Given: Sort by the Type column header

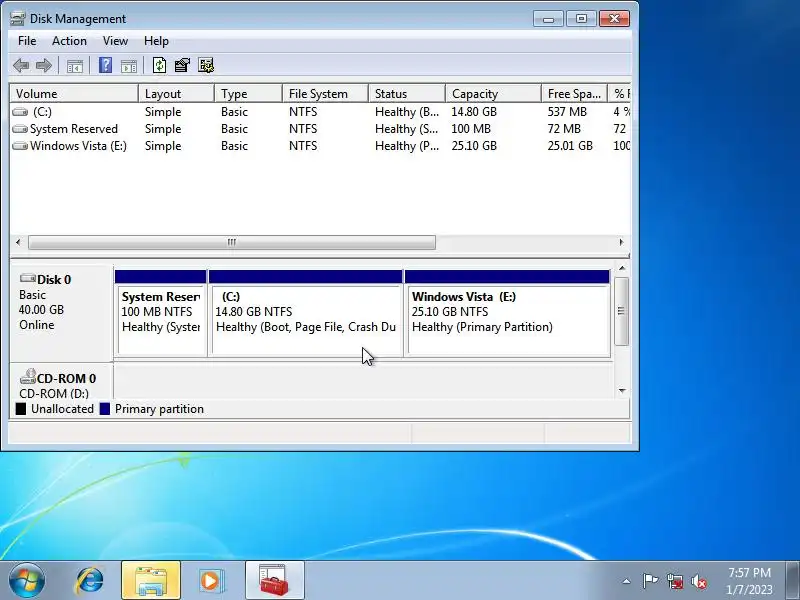Looking at the screenshot, I should click(248, 94).
